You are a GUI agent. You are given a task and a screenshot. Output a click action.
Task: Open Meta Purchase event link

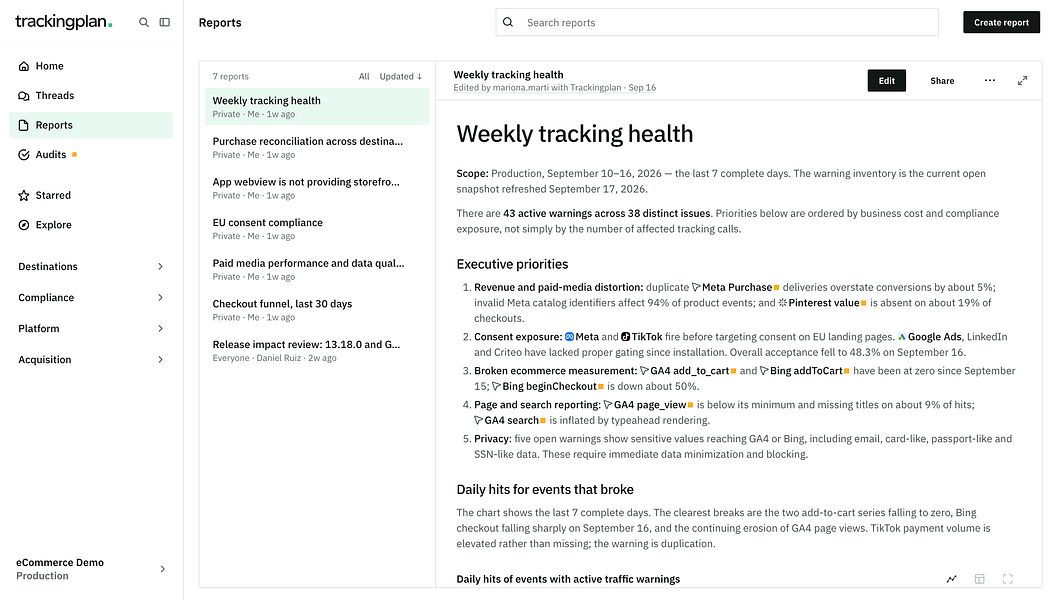(x=735, y=287)
